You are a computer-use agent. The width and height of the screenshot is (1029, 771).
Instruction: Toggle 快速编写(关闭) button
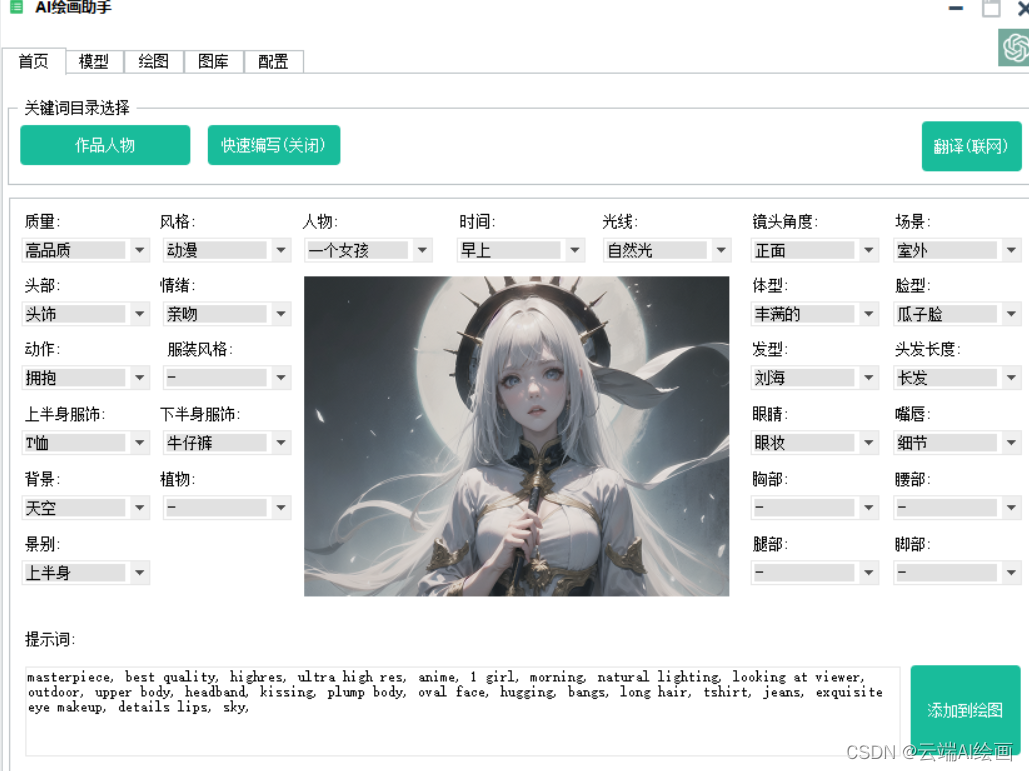point(274,145)
